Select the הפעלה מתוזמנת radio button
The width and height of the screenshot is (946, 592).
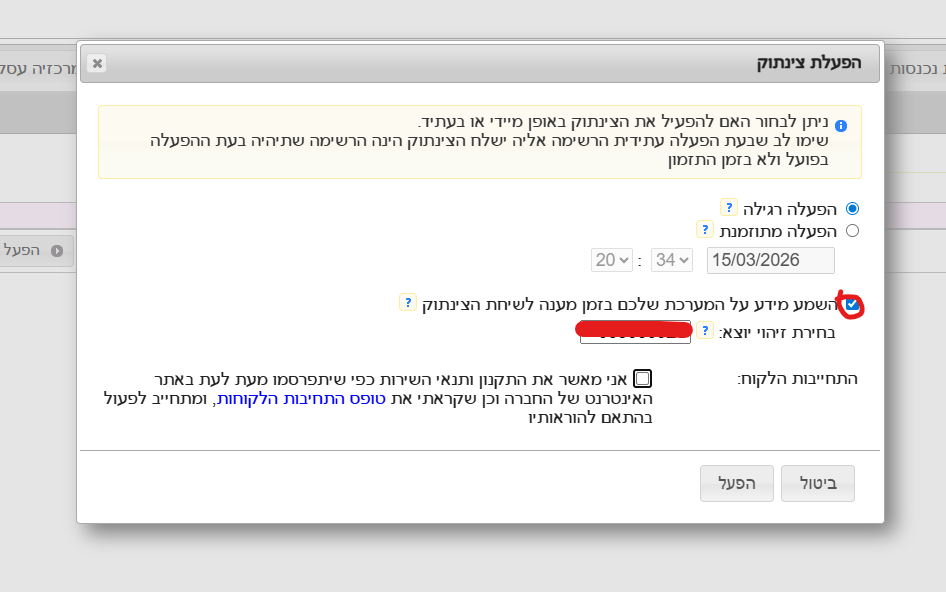(851, 230)
